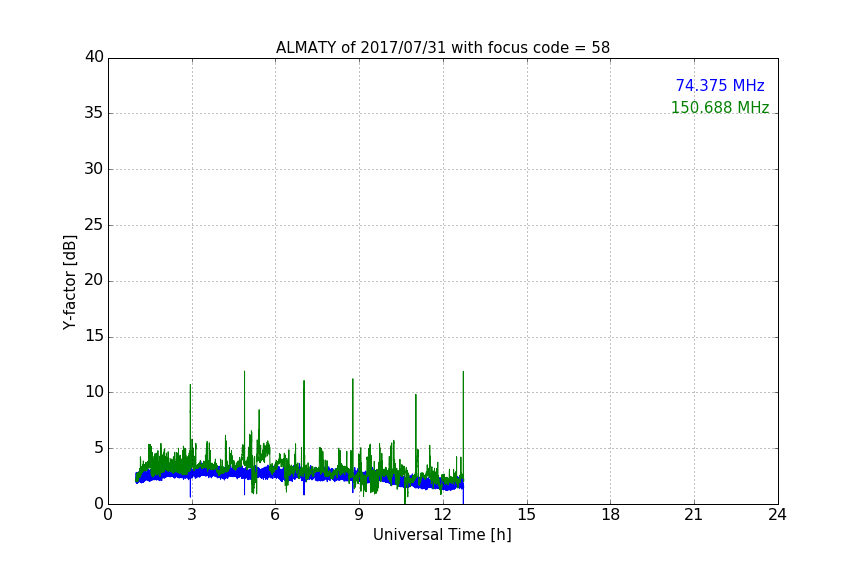
Task: Click the x-axis tick label '6'
Action: pos(275,515)
